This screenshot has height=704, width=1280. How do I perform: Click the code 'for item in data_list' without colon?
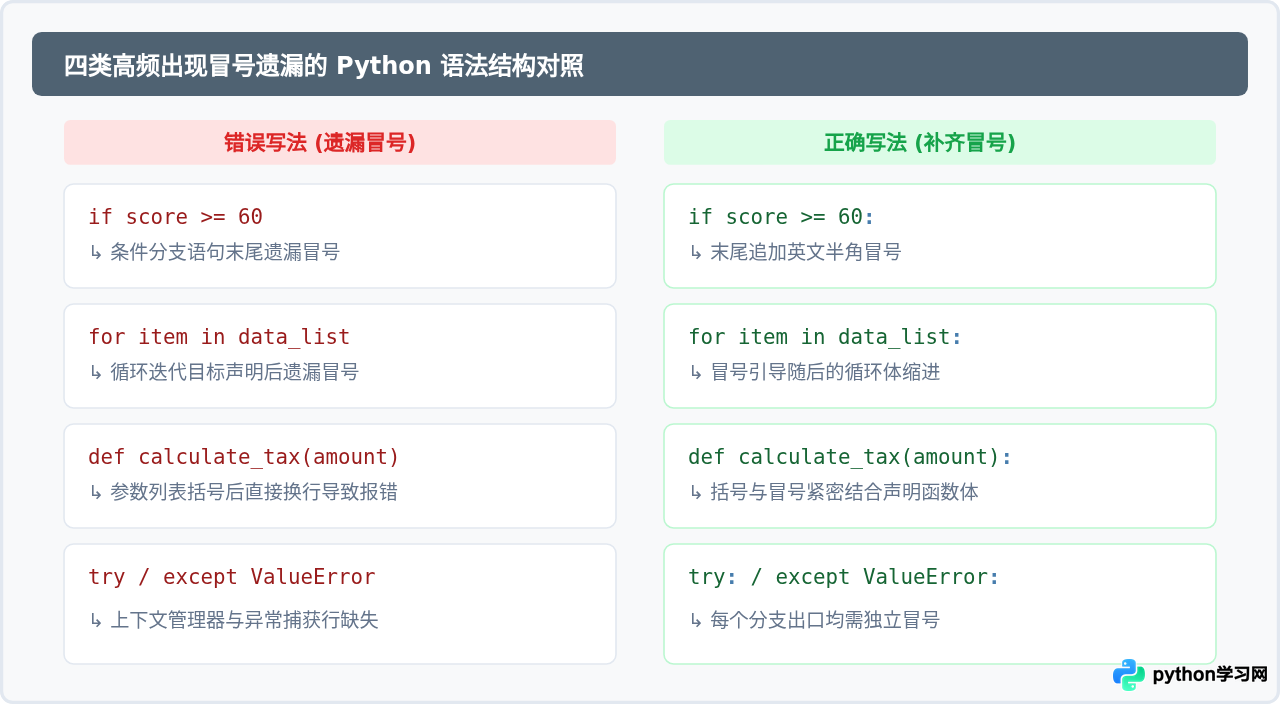pyautogui.click(x=219, y=337)
